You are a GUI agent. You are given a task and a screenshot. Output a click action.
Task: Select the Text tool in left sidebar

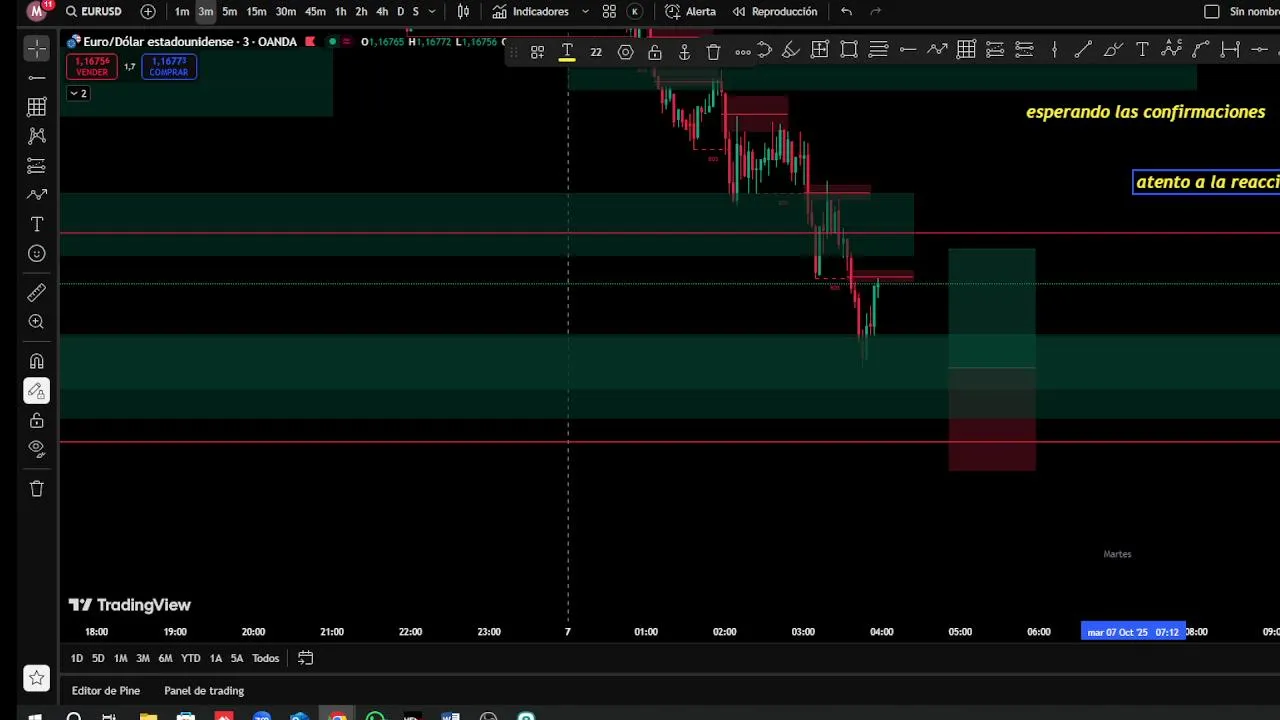[x=36, y=224]
